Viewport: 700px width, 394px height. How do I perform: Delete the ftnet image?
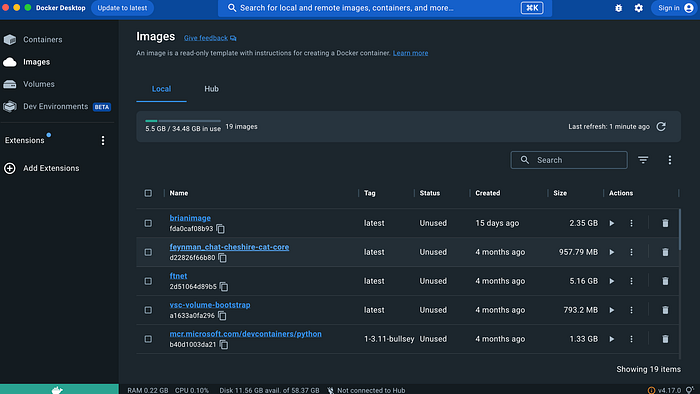click(x=665, y=281)
